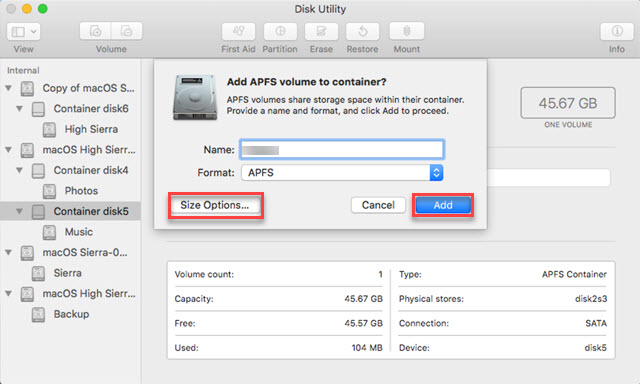Click the dialog's Add APFS volume heading
640x384 pixels.
point(307,82)
